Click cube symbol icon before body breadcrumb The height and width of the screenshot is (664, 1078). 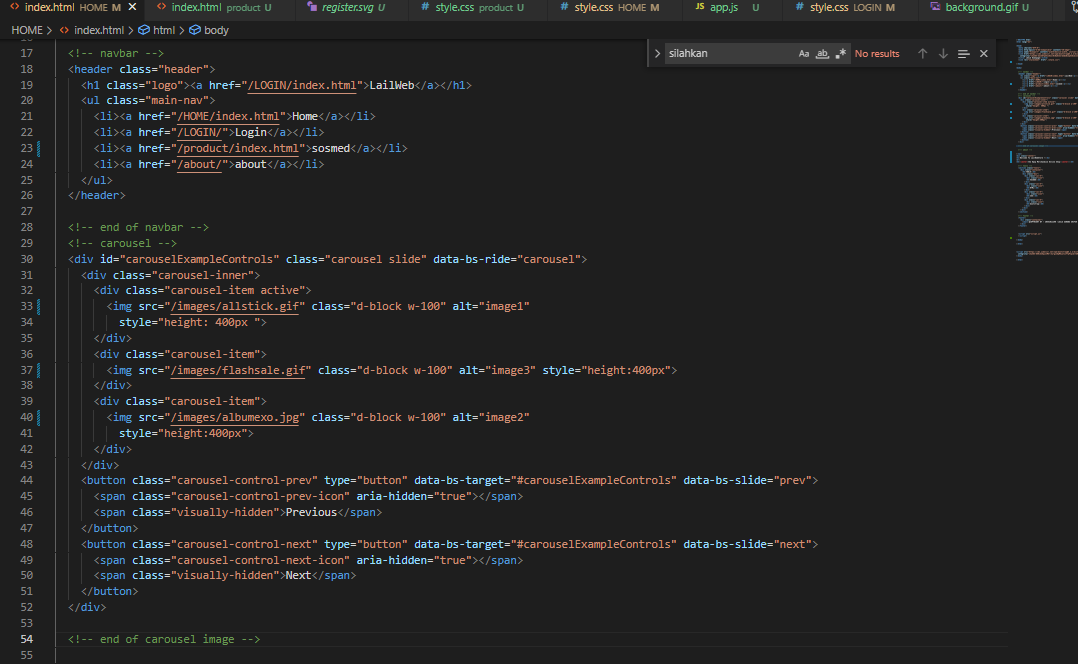[x=195, y=30]
